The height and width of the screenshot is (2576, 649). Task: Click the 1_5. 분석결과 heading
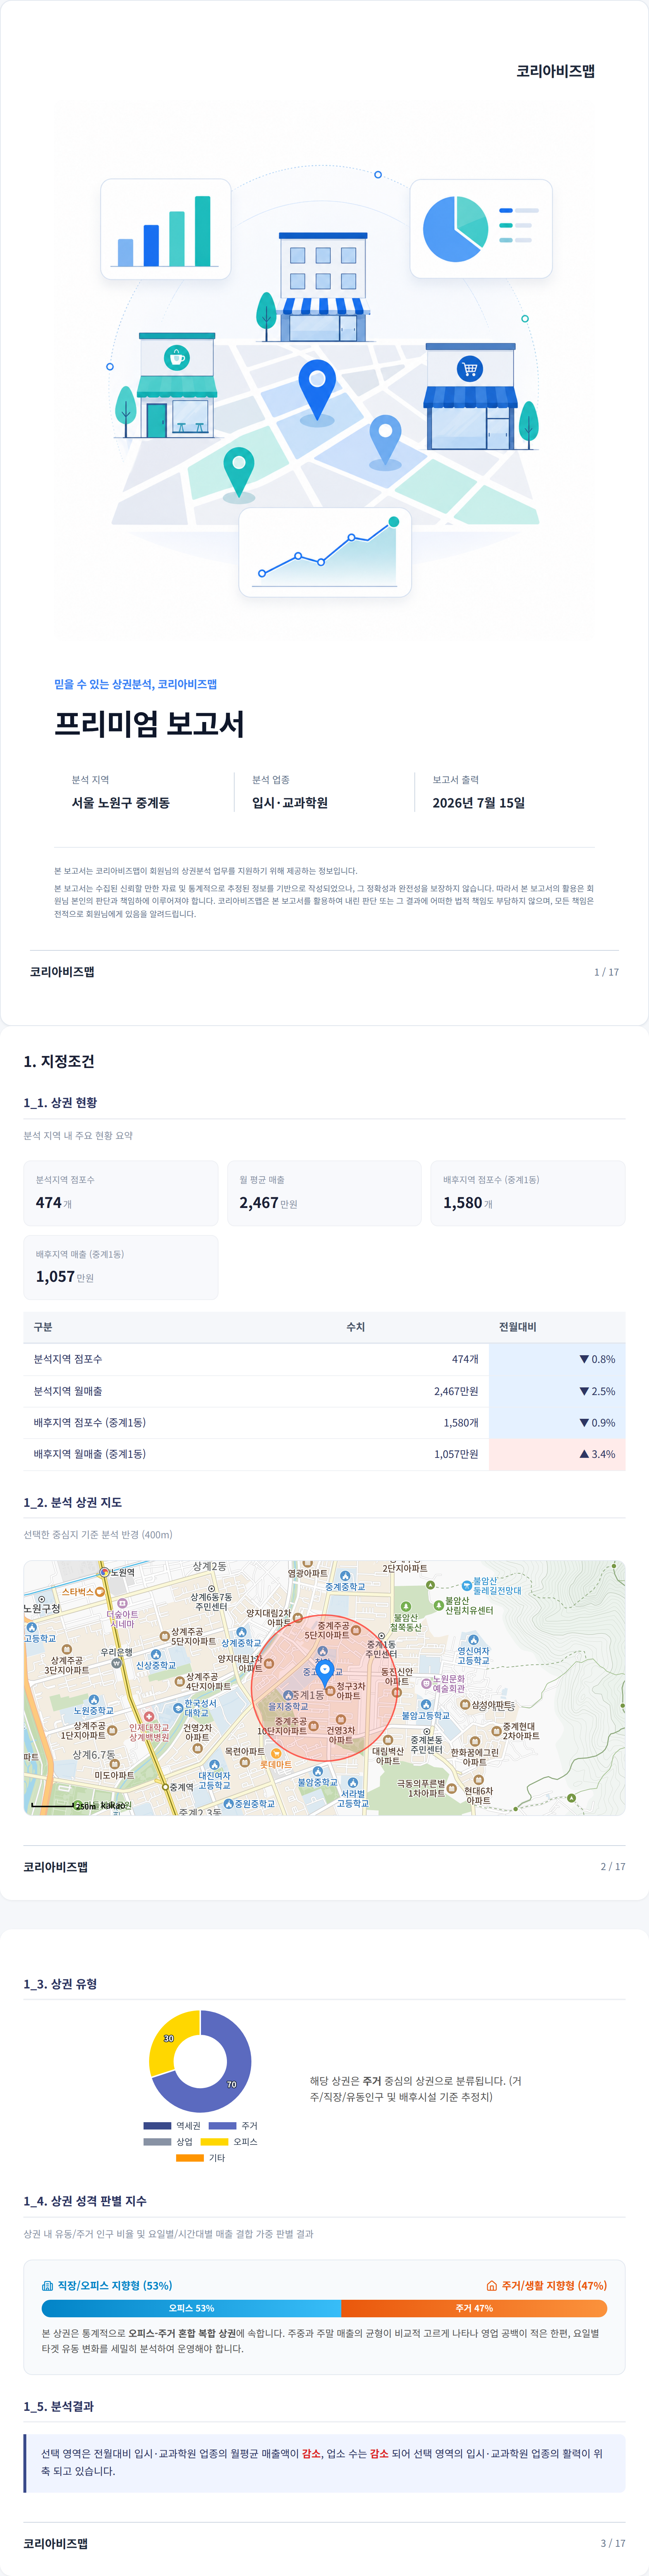58,2406
